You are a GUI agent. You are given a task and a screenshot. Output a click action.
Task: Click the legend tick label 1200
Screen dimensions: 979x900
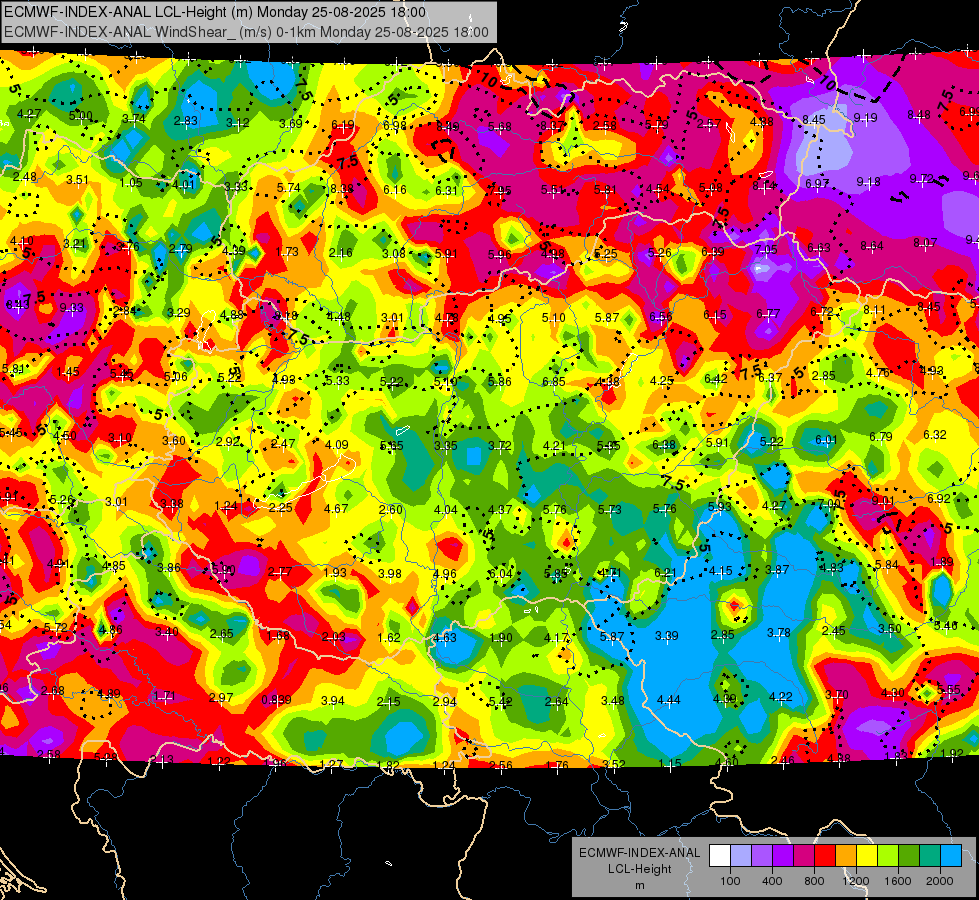click(x=856, y=881)
